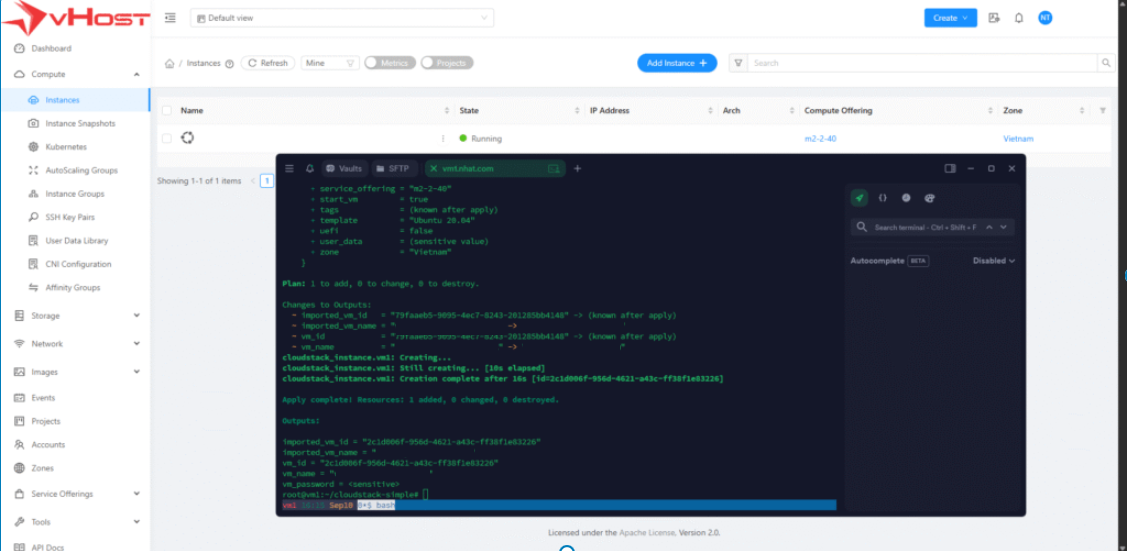The height and width of the screenshot is (551, 1127).
Task: Open Kubernetes in the sidebar menu
Action: 66,147
